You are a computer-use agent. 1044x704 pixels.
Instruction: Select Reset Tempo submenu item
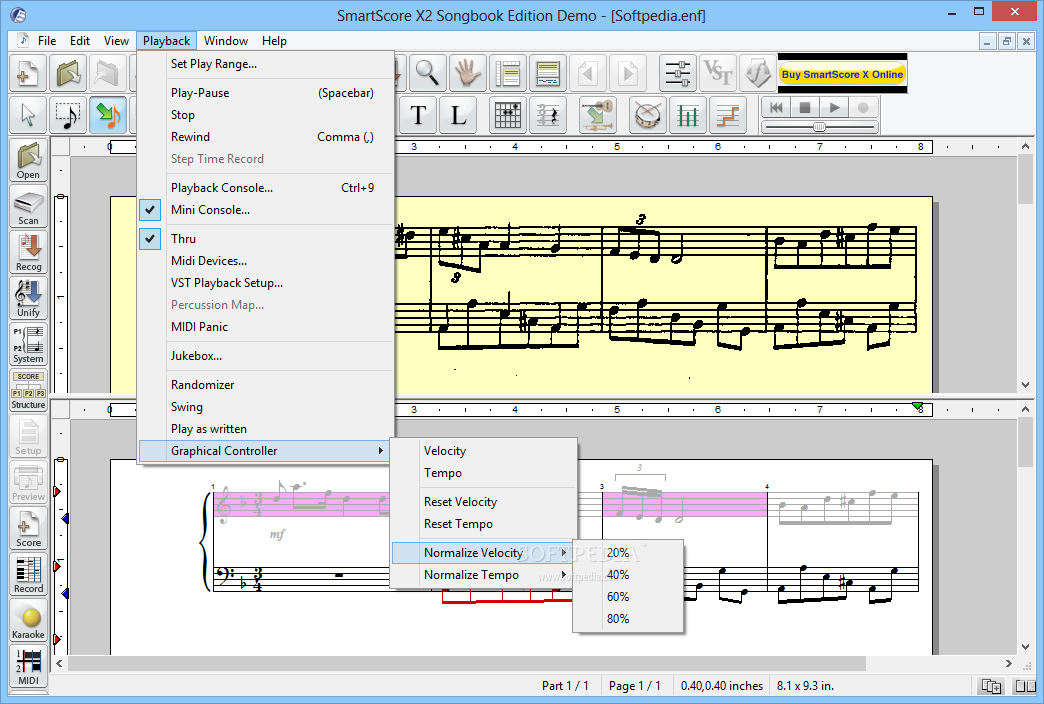(482, 524)
